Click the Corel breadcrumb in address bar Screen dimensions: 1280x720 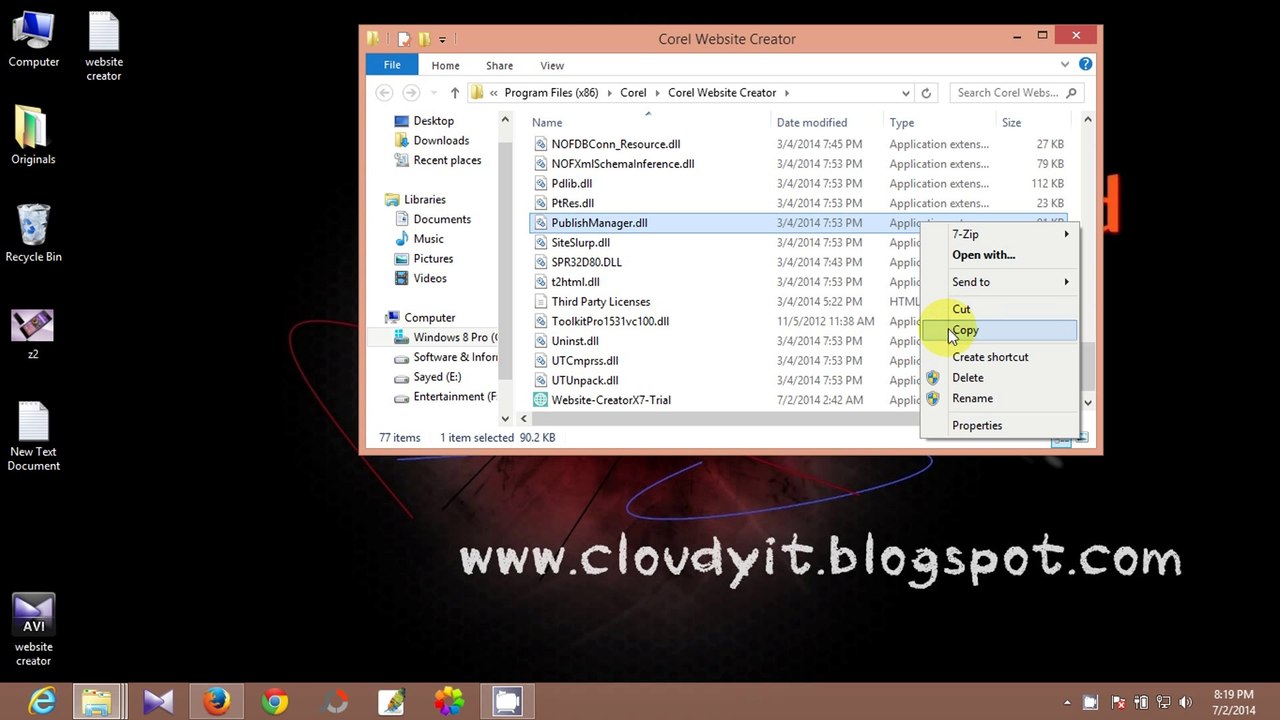(x=633, y=93)
